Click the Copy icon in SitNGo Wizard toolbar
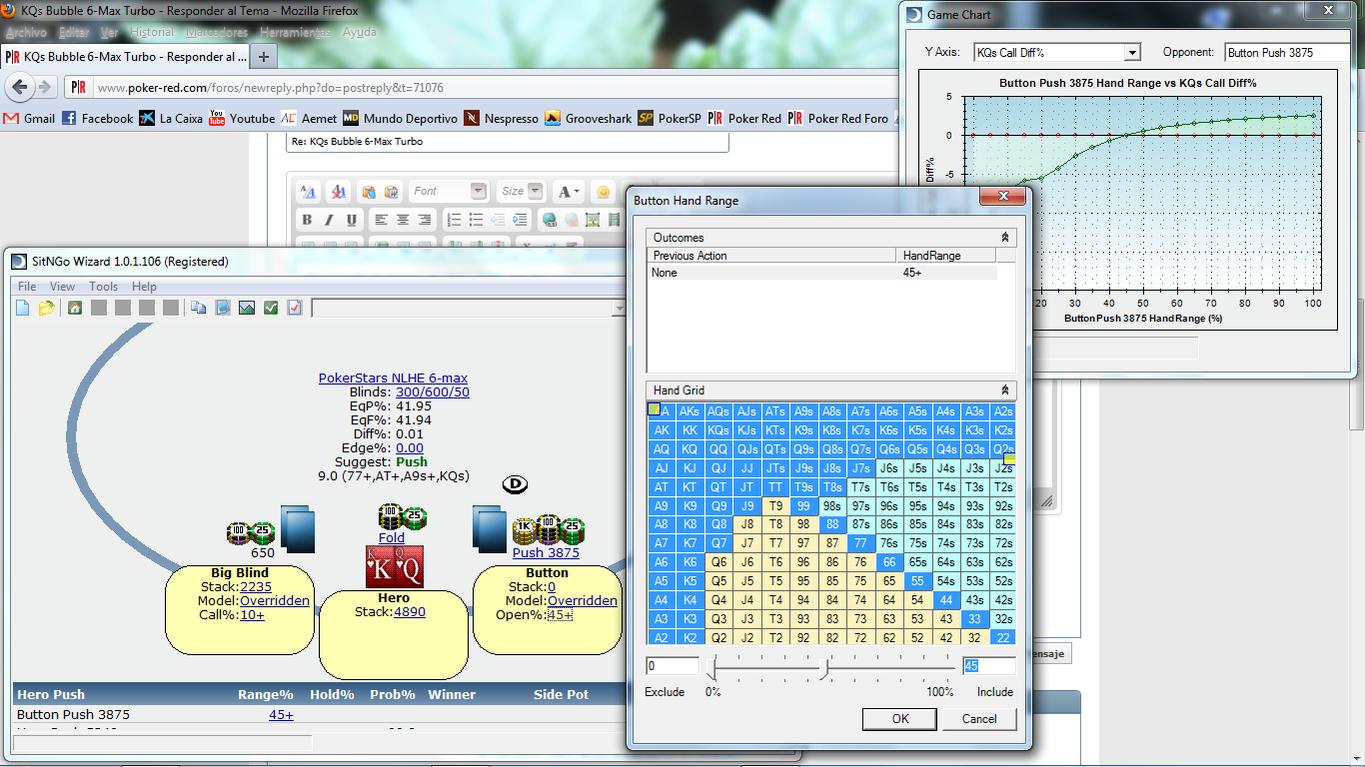The image size is (1365, 767). [199, 308]
